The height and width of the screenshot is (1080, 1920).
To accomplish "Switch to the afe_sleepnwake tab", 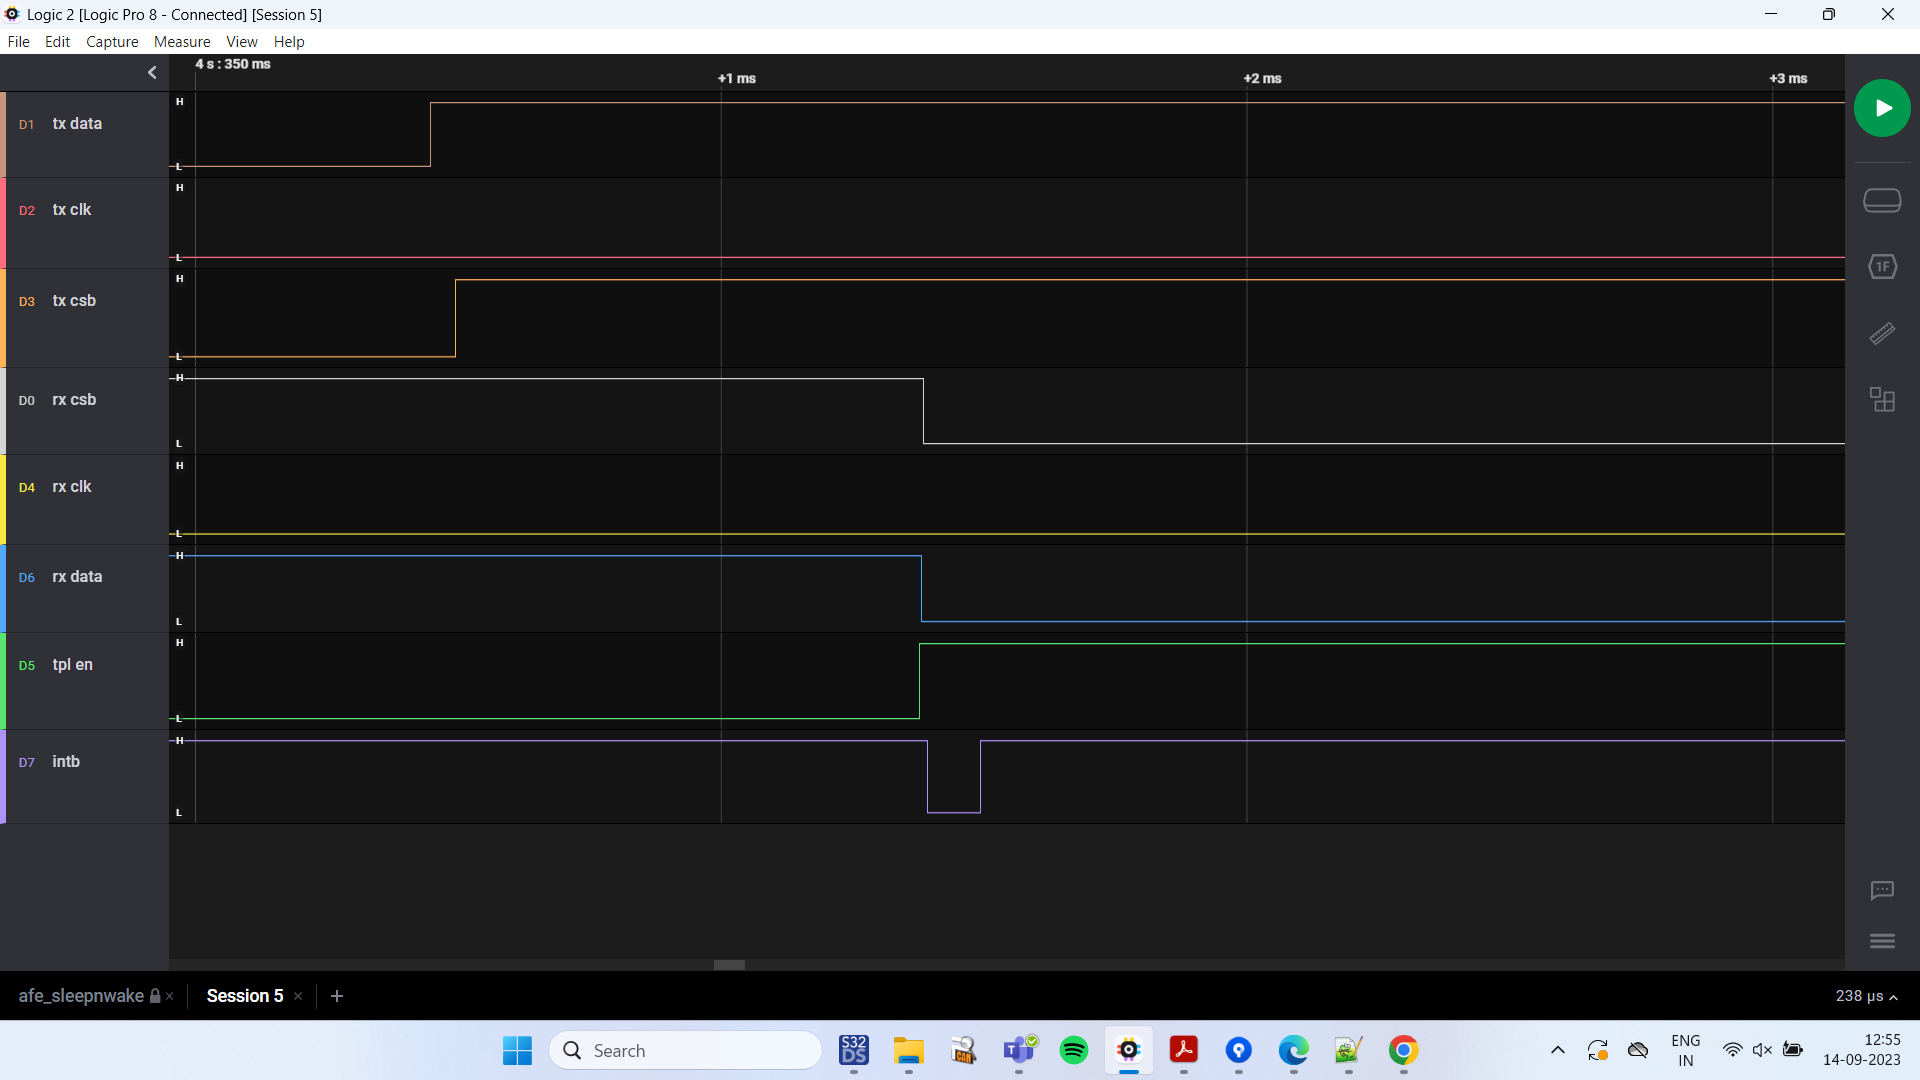I will tap(81, 996).
